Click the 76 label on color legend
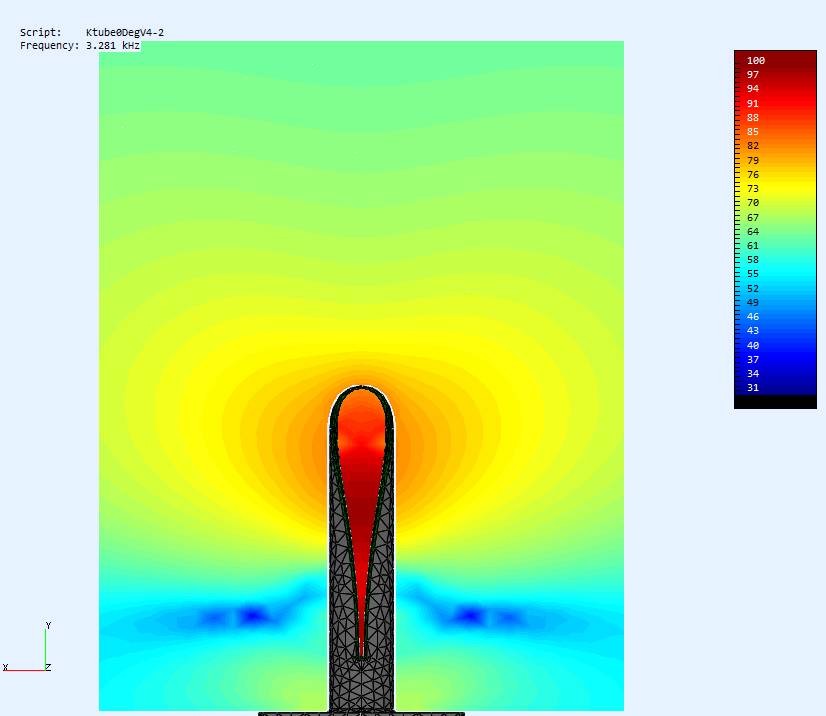Screen dimensions: 826x716 click(753, 174)
